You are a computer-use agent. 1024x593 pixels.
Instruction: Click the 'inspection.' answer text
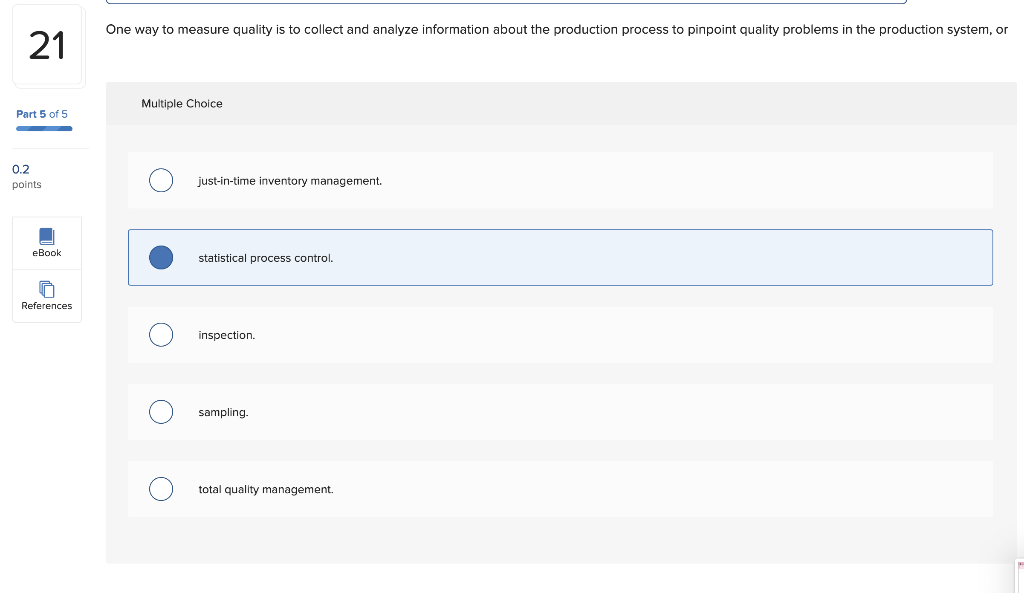pyautogui.click(x=227, y=335)
